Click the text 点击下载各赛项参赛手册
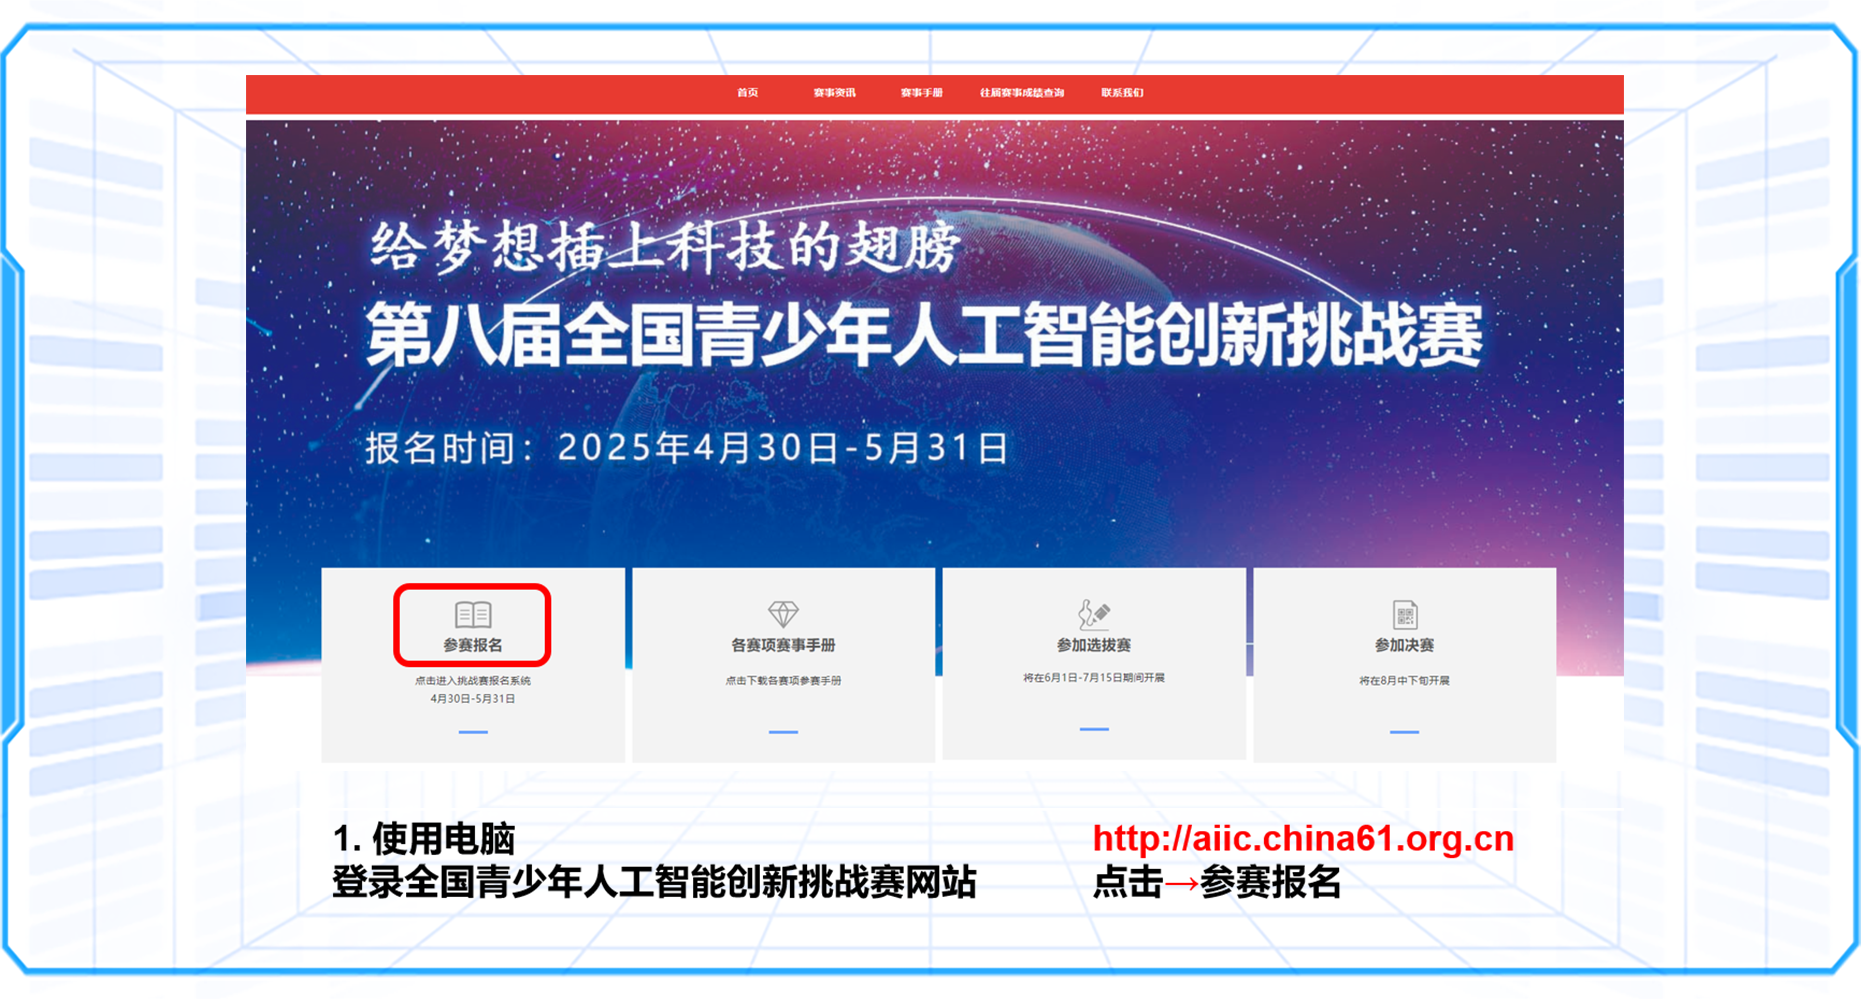 [x=783, y=680]
